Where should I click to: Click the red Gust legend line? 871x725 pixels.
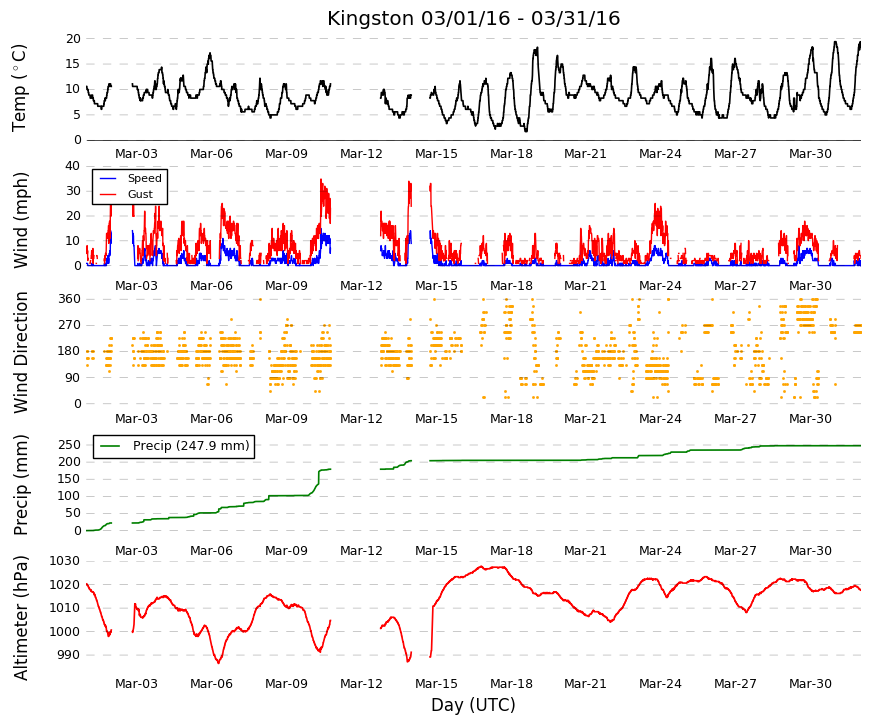[107, 194]
